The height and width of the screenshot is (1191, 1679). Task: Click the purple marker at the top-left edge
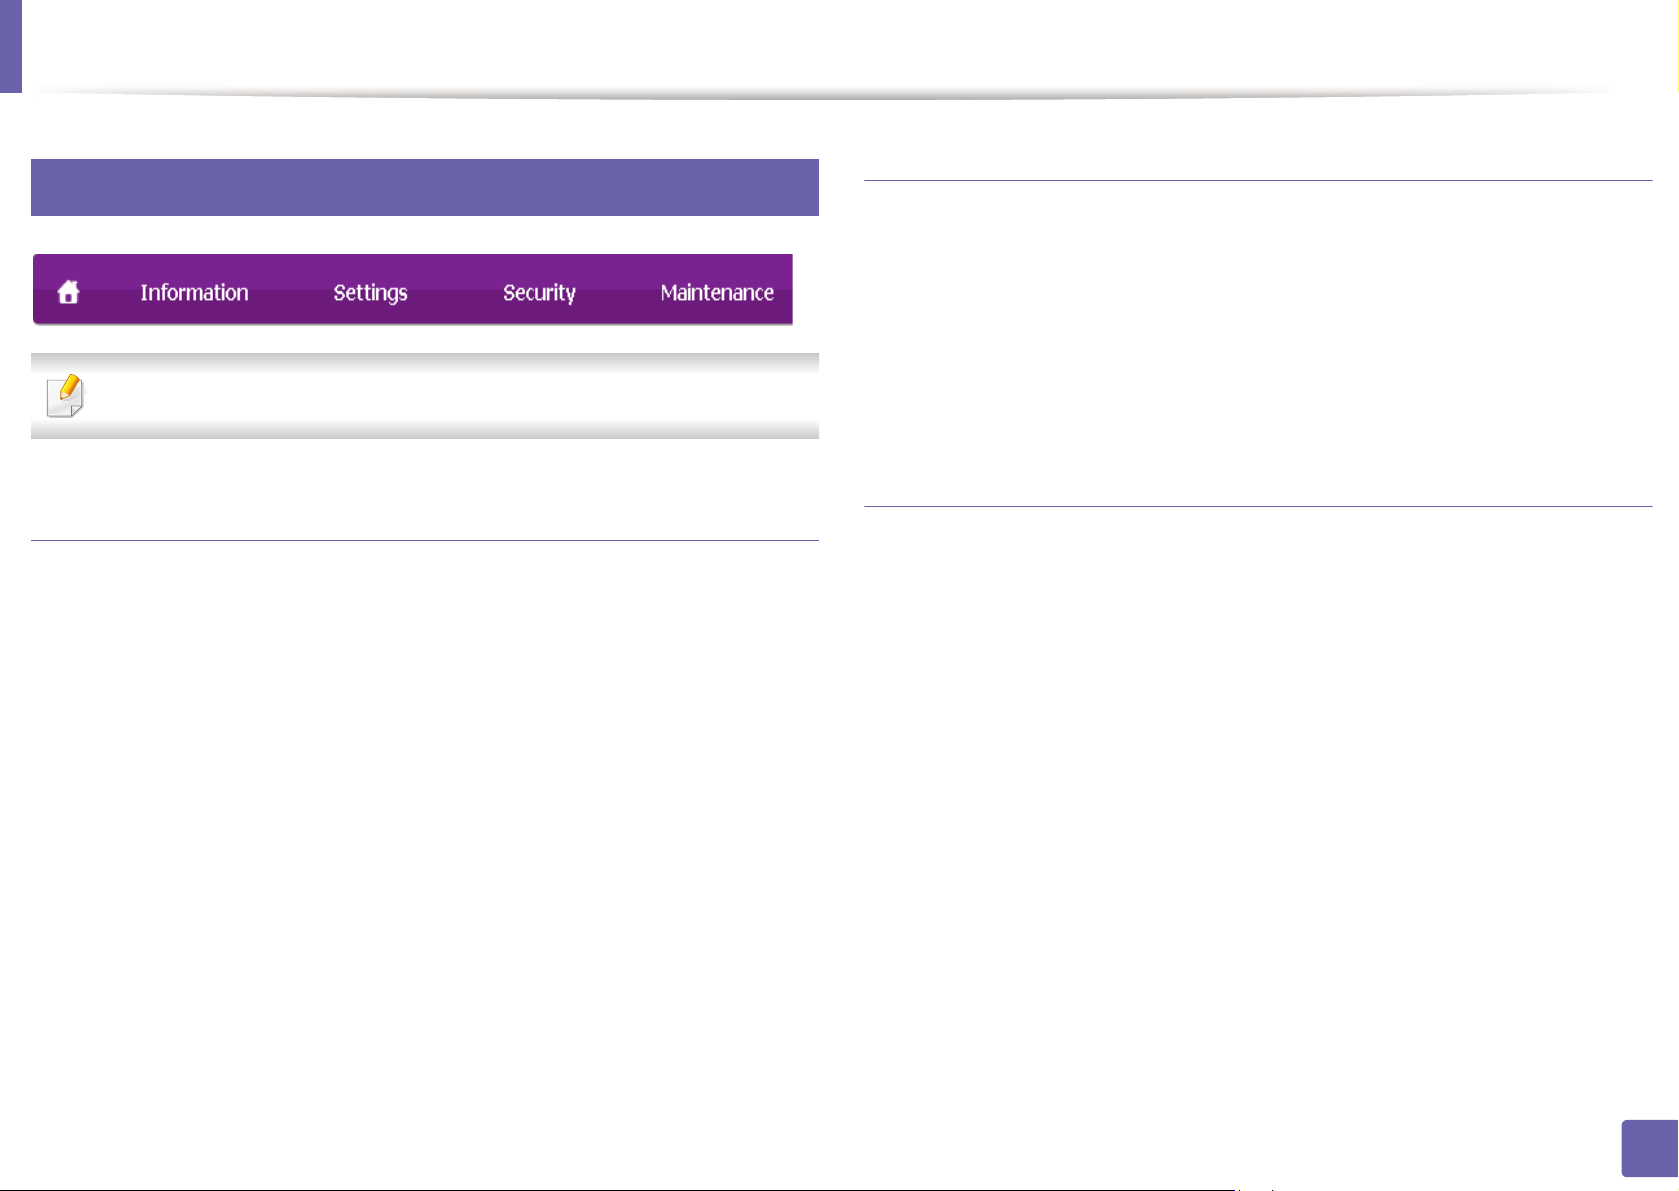(x=11, y=46)
